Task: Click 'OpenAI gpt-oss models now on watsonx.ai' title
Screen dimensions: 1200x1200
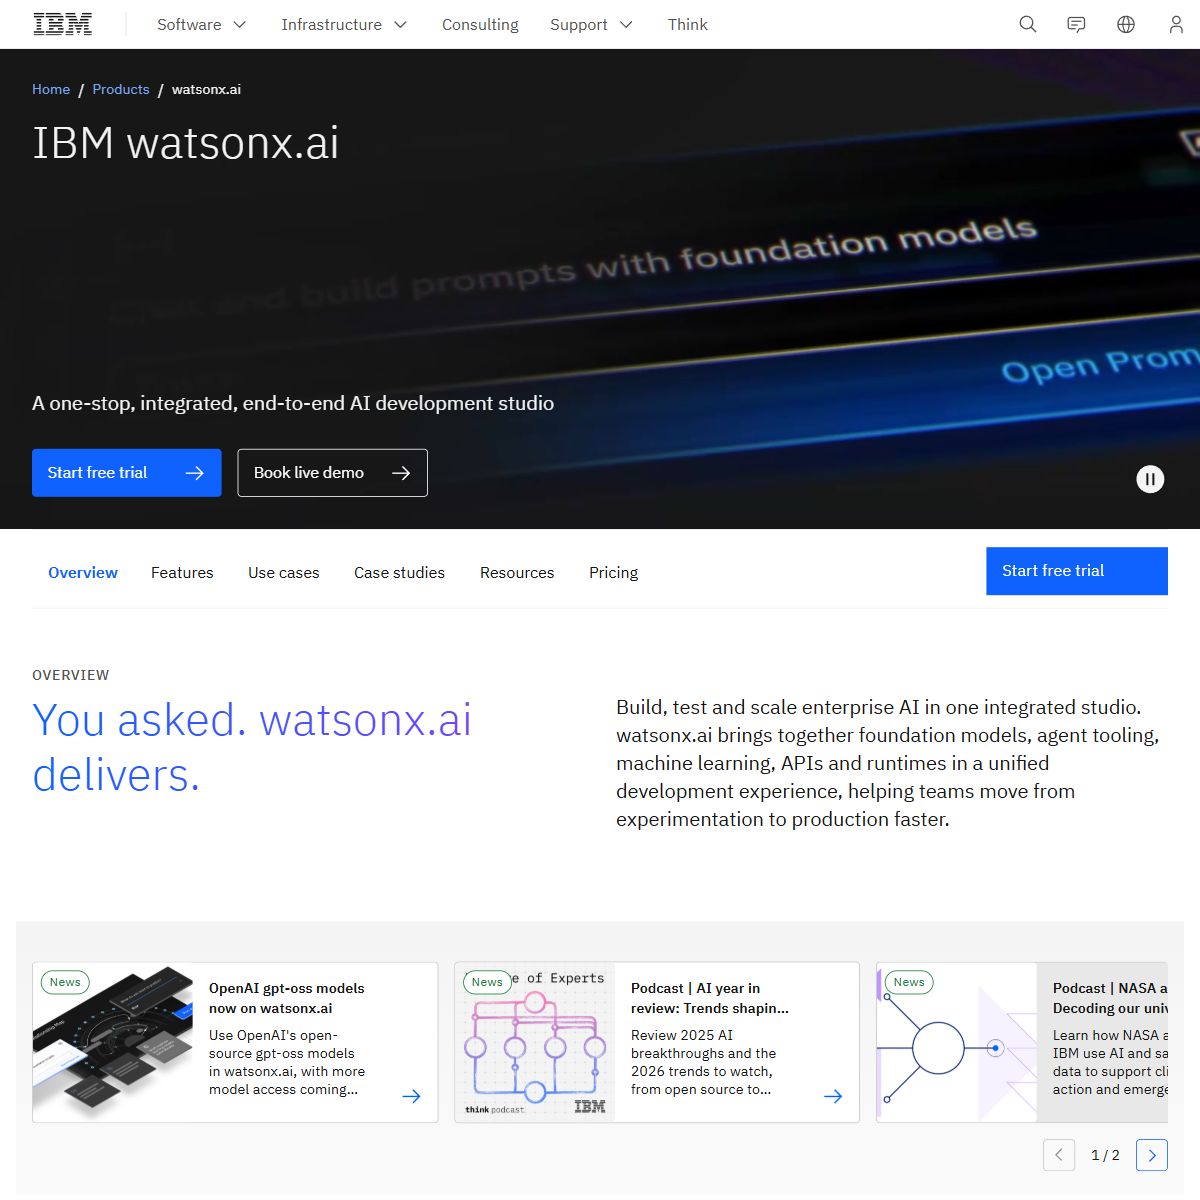Action: [x=287, y=998]
